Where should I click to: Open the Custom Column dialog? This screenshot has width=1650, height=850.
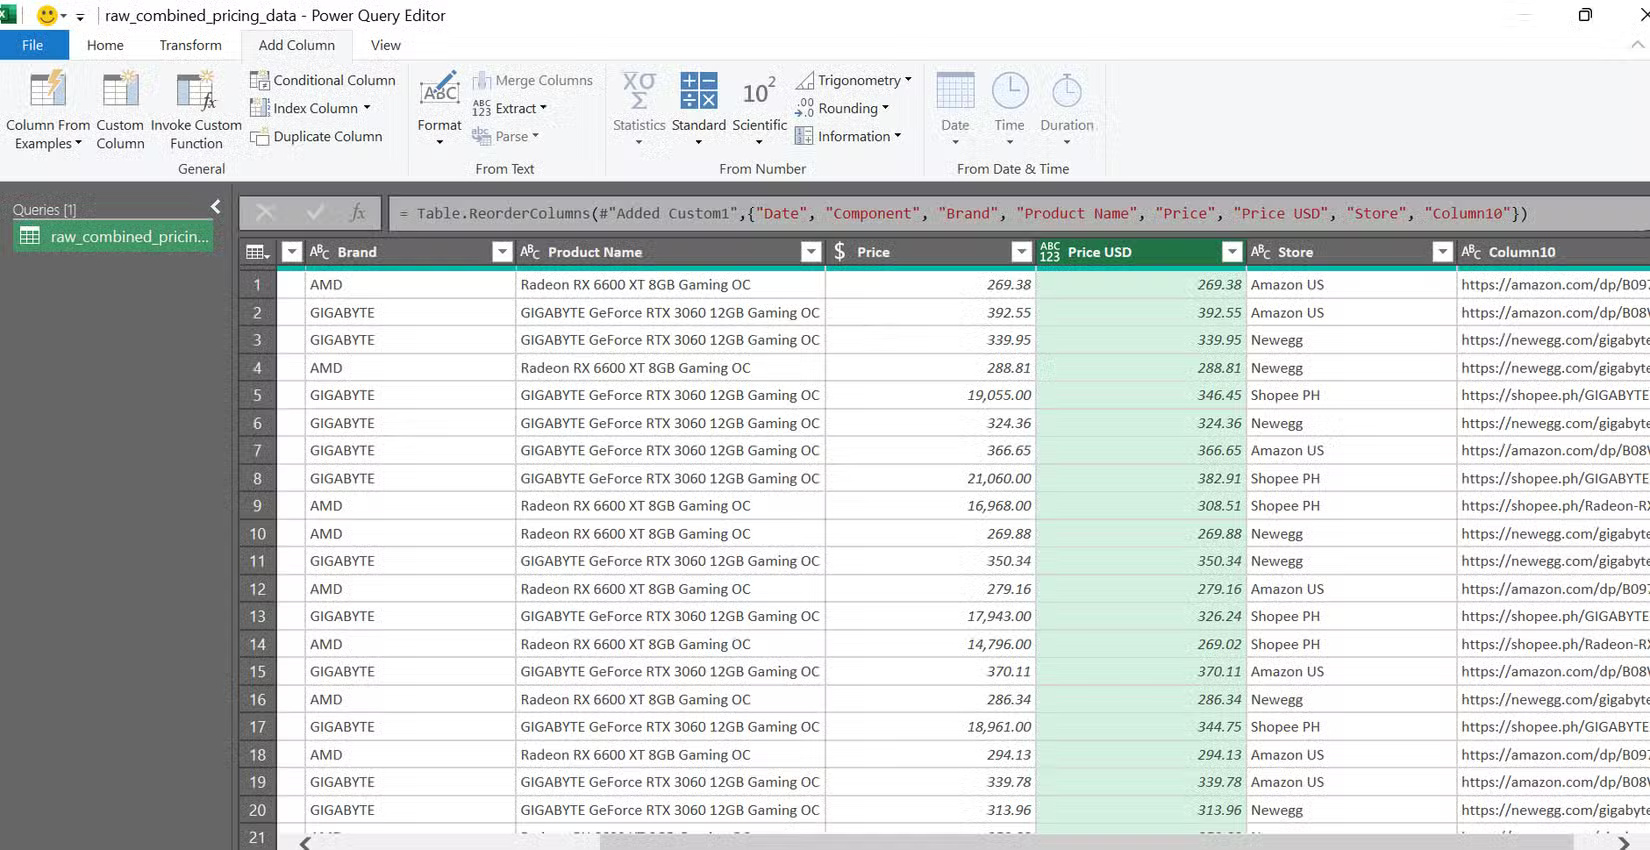tap(120, 91)
